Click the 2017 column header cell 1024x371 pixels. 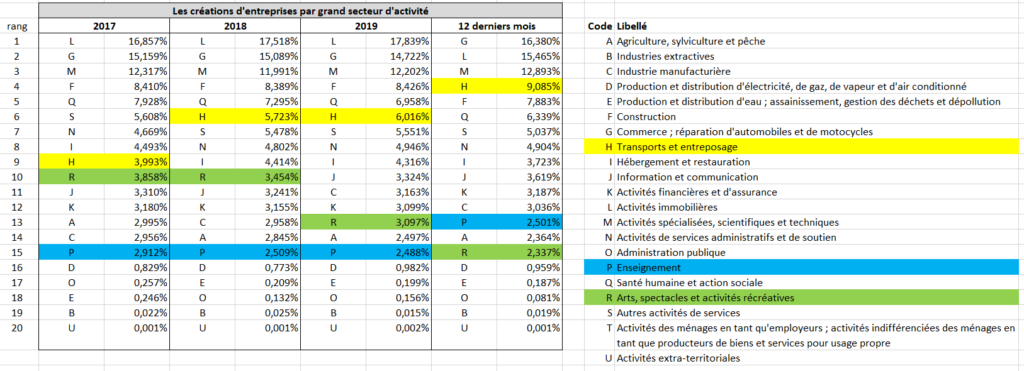click(104, 26)
